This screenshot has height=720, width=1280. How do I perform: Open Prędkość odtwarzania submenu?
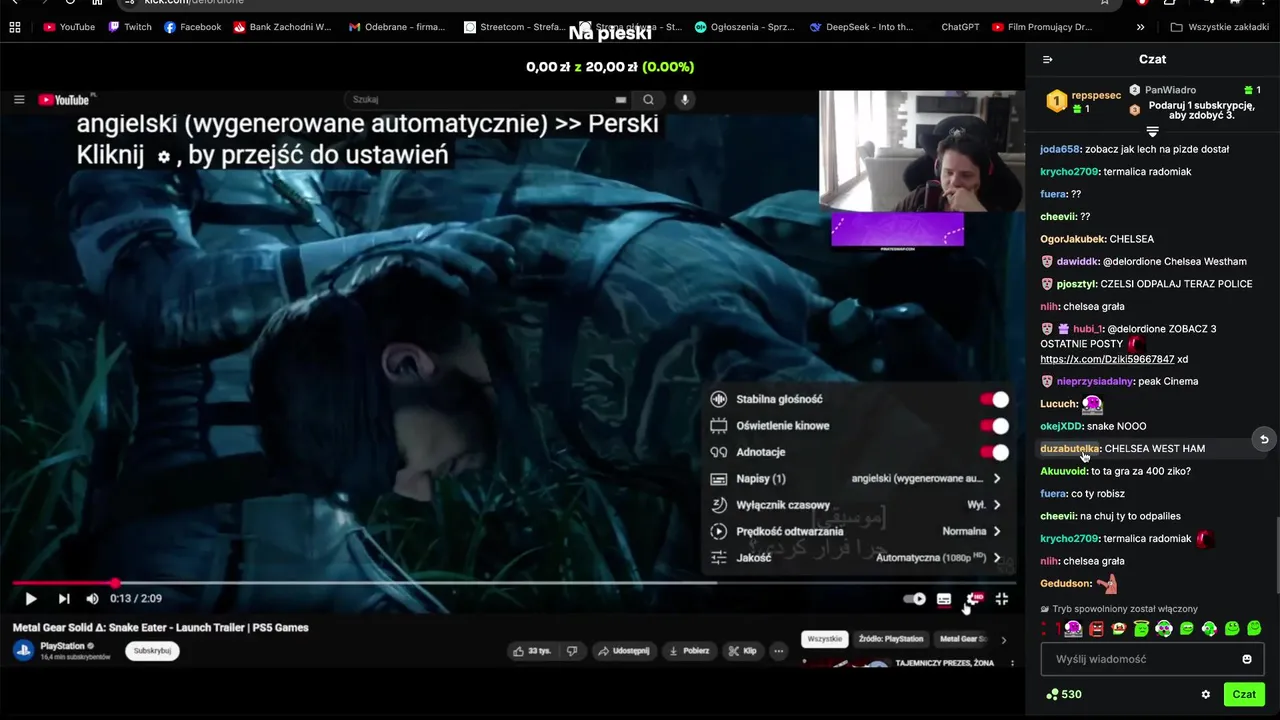coord(856,531)
